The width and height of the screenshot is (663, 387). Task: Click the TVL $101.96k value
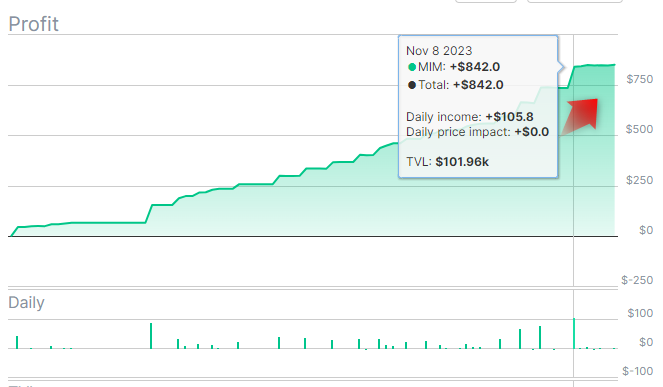click(462, 162)
